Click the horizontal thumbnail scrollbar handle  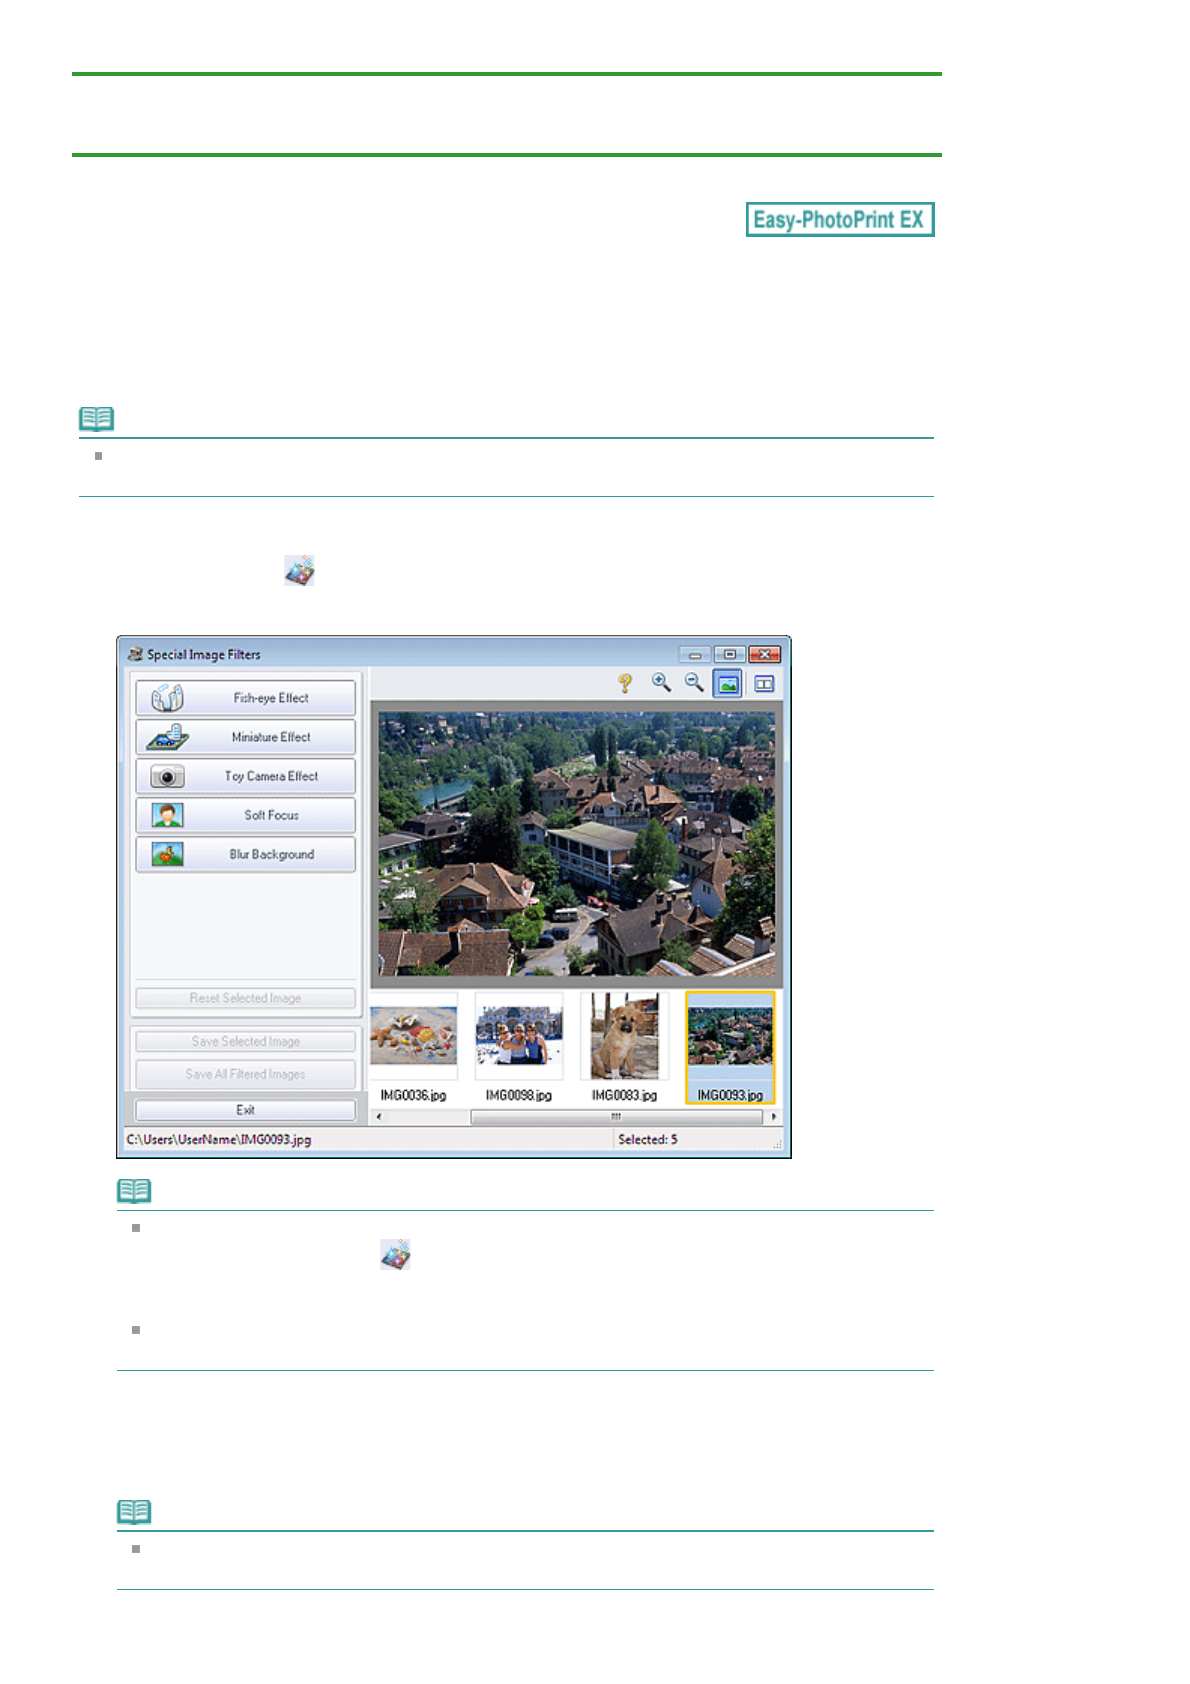(x=616, y=1117)
